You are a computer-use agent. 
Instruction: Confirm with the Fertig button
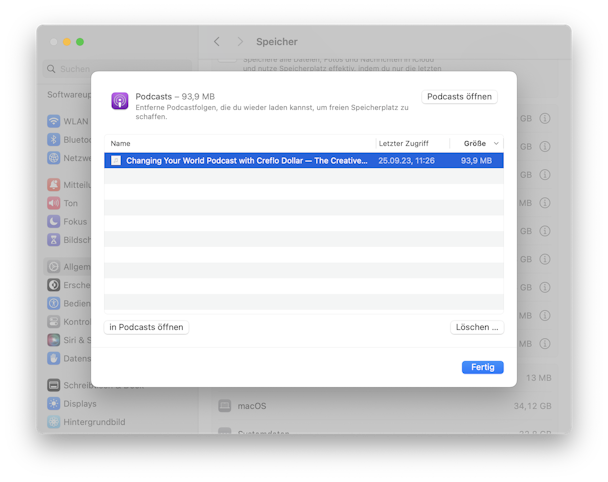tap(482, 367)
